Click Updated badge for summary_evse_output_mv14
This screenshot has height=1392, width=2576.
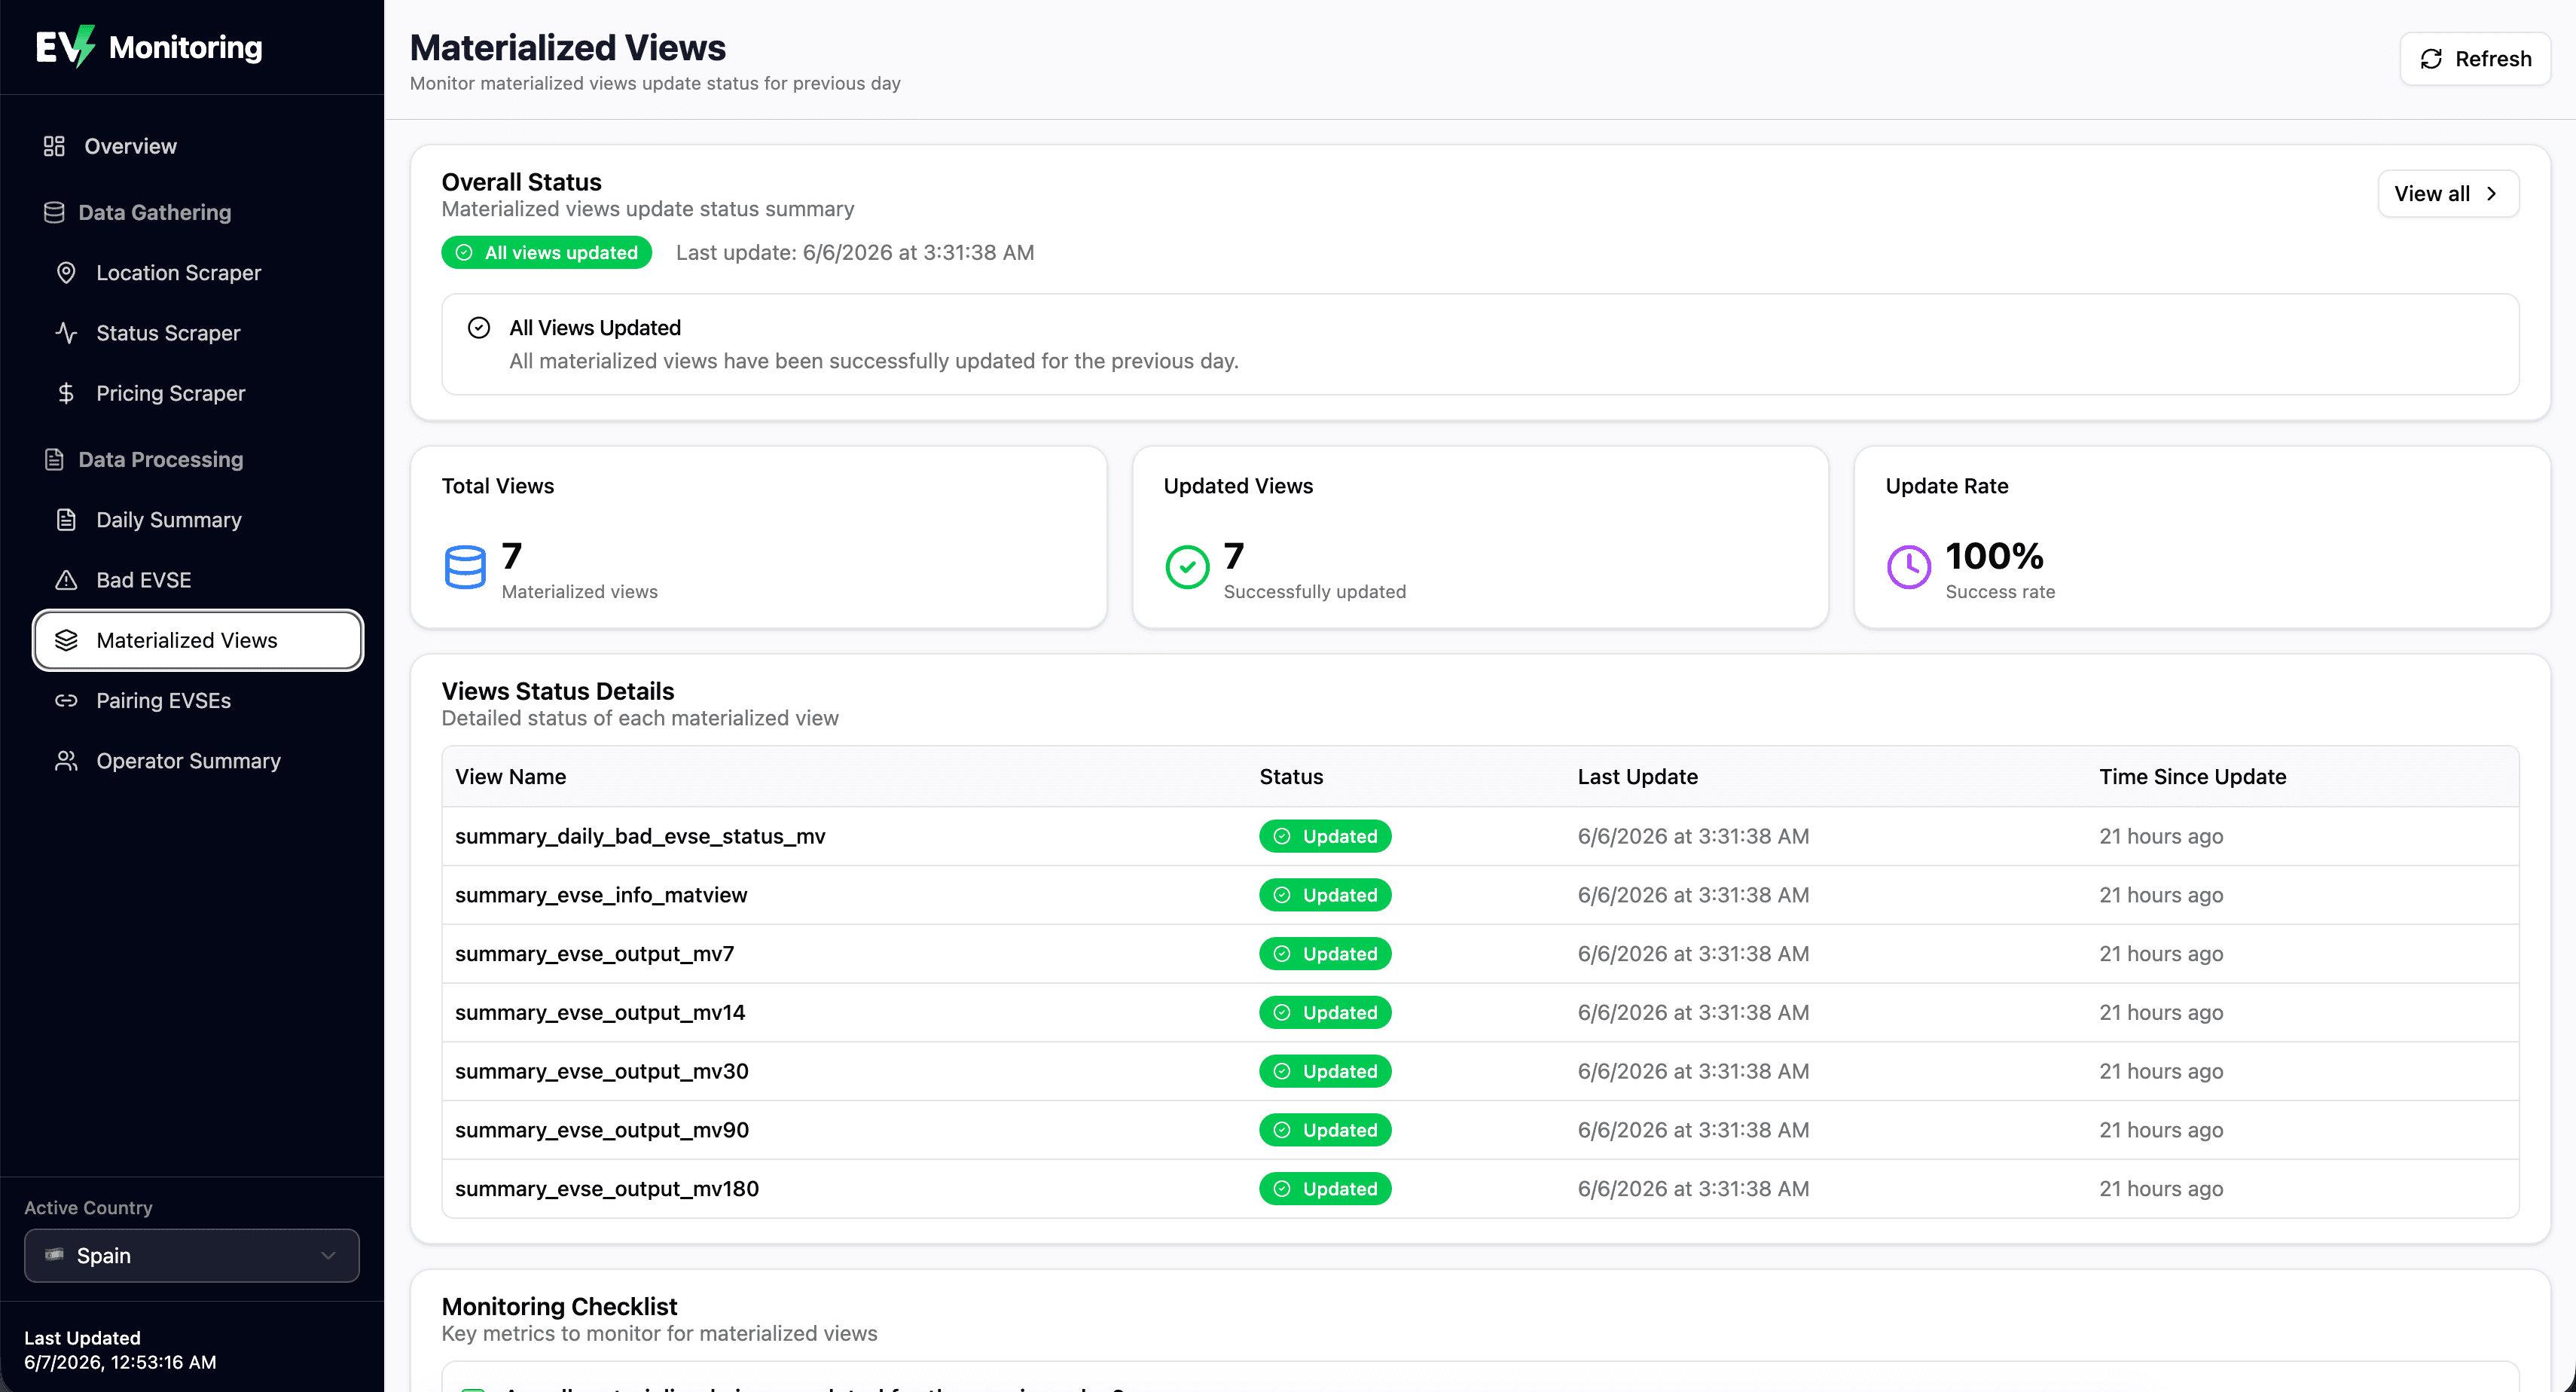(1325, 1012)
